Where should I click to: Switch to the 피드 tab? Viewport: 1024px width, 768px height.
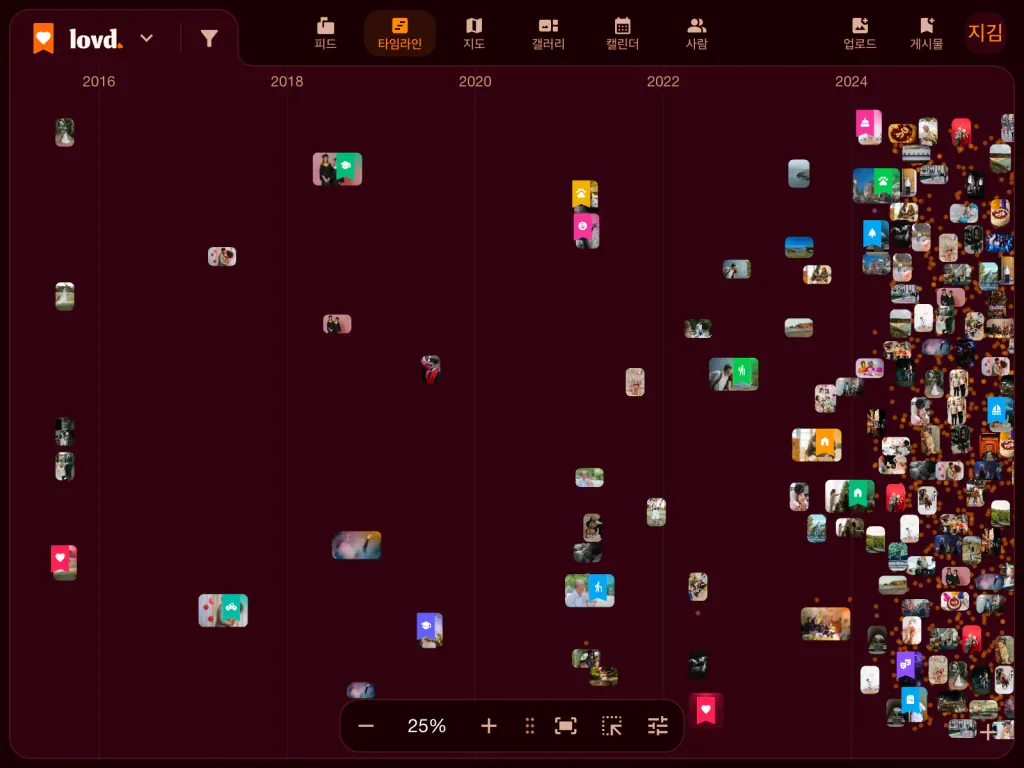325,34
